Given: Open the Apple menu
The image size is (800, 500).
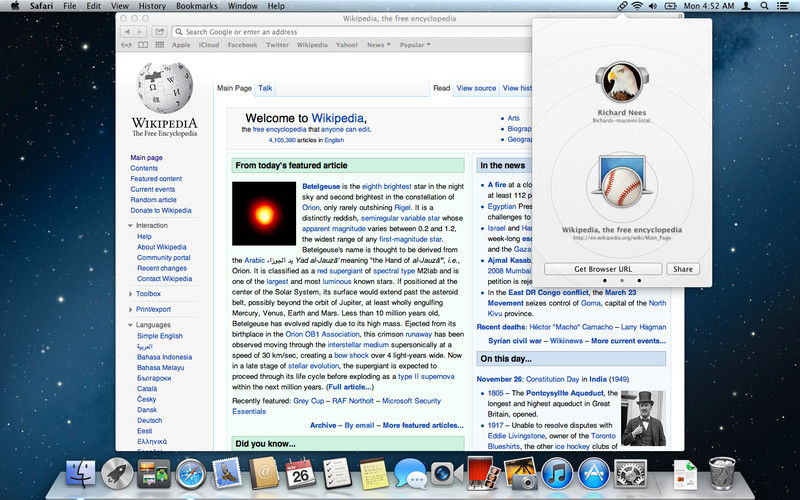Looking at the screenshot, I should (x=15, y=6).
